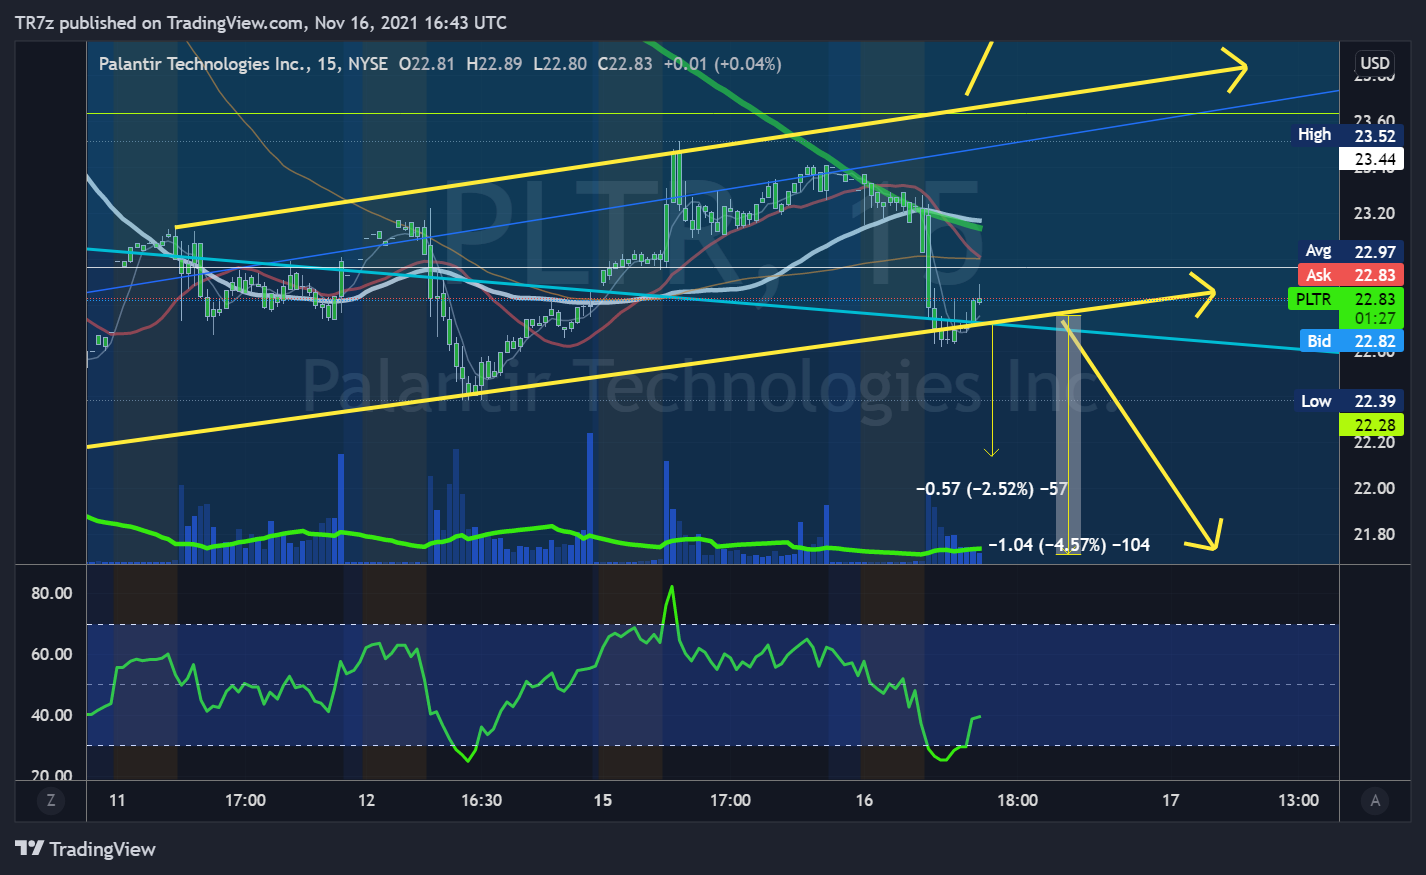Click the change value +0.01 (+0.04%)
Viewport: 1426px width, 875px height.
coord(722,63)
